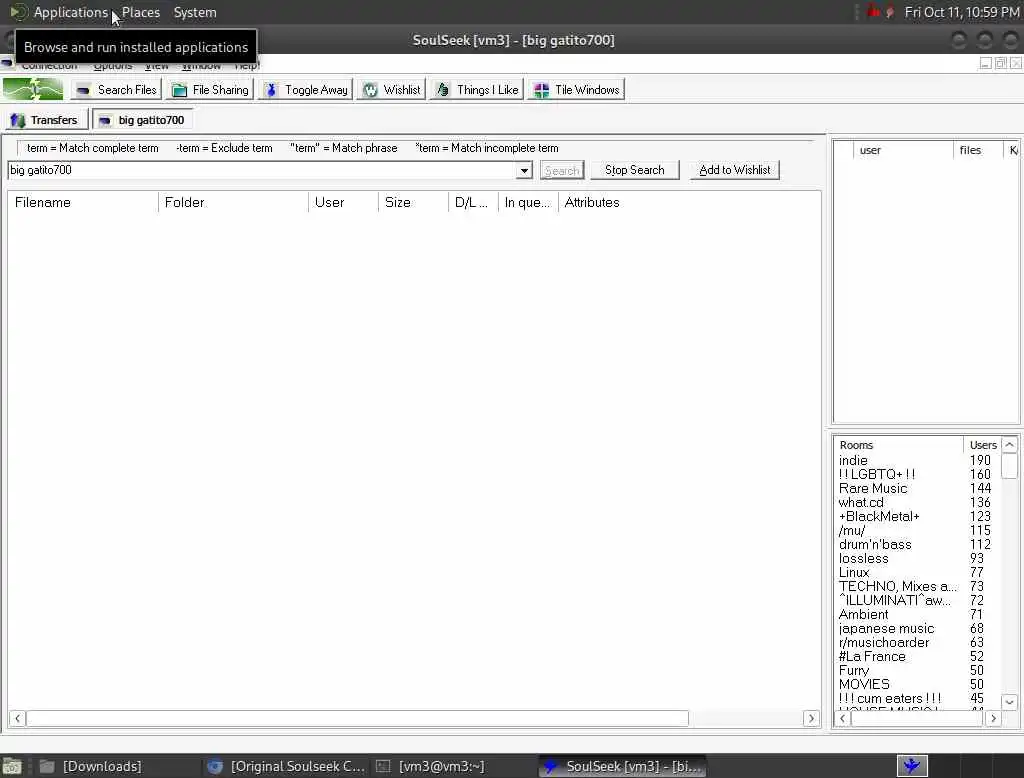Open the System menu
Screen dimensions: 1024x778
195,12
